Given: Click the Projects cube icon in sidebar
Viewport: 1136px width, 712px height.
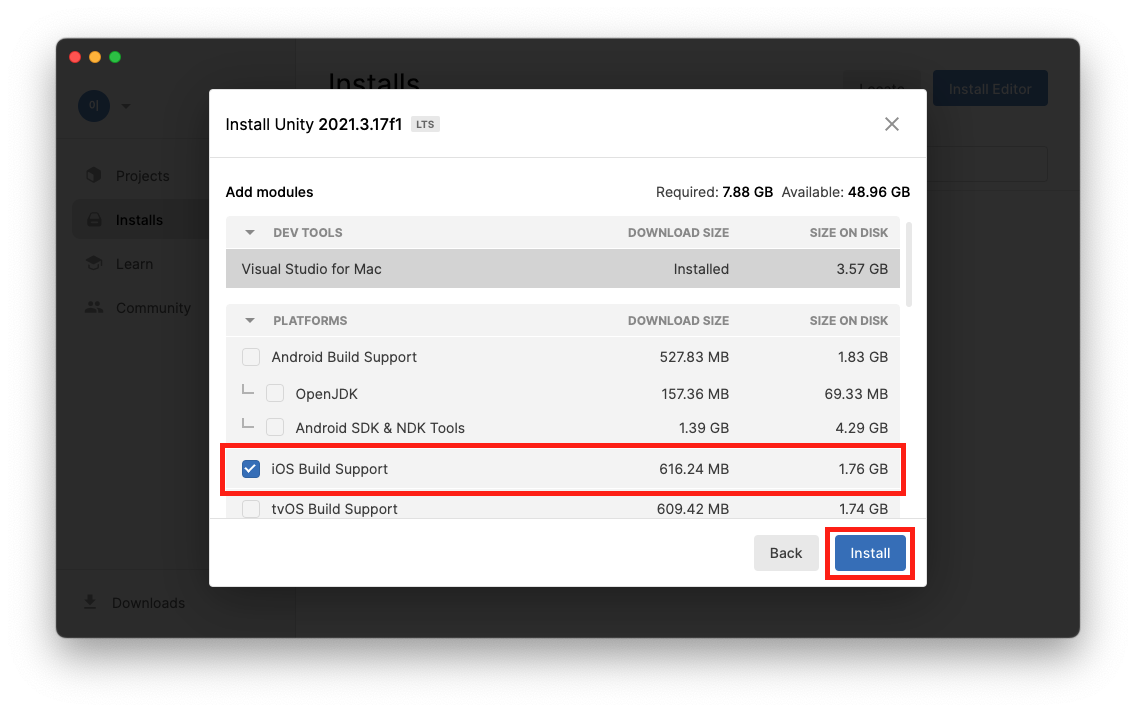Looking at the screenshot, I should point(93,175).
